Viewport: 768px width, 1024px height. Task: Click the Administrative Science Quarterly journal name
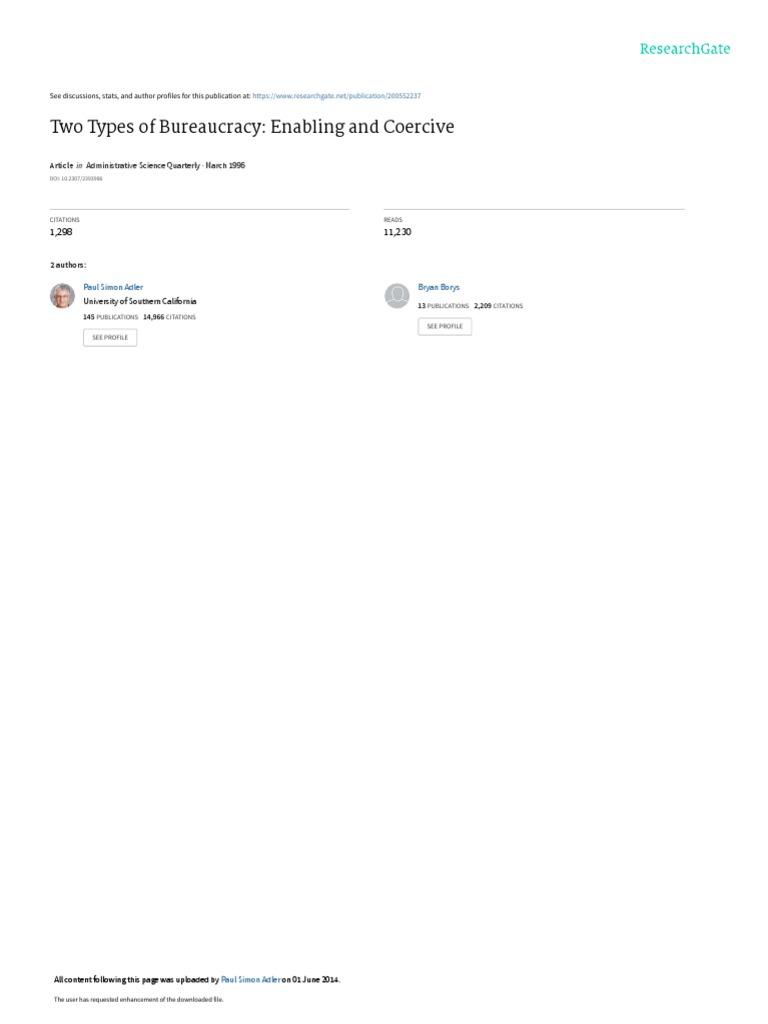tap(143, 166)
